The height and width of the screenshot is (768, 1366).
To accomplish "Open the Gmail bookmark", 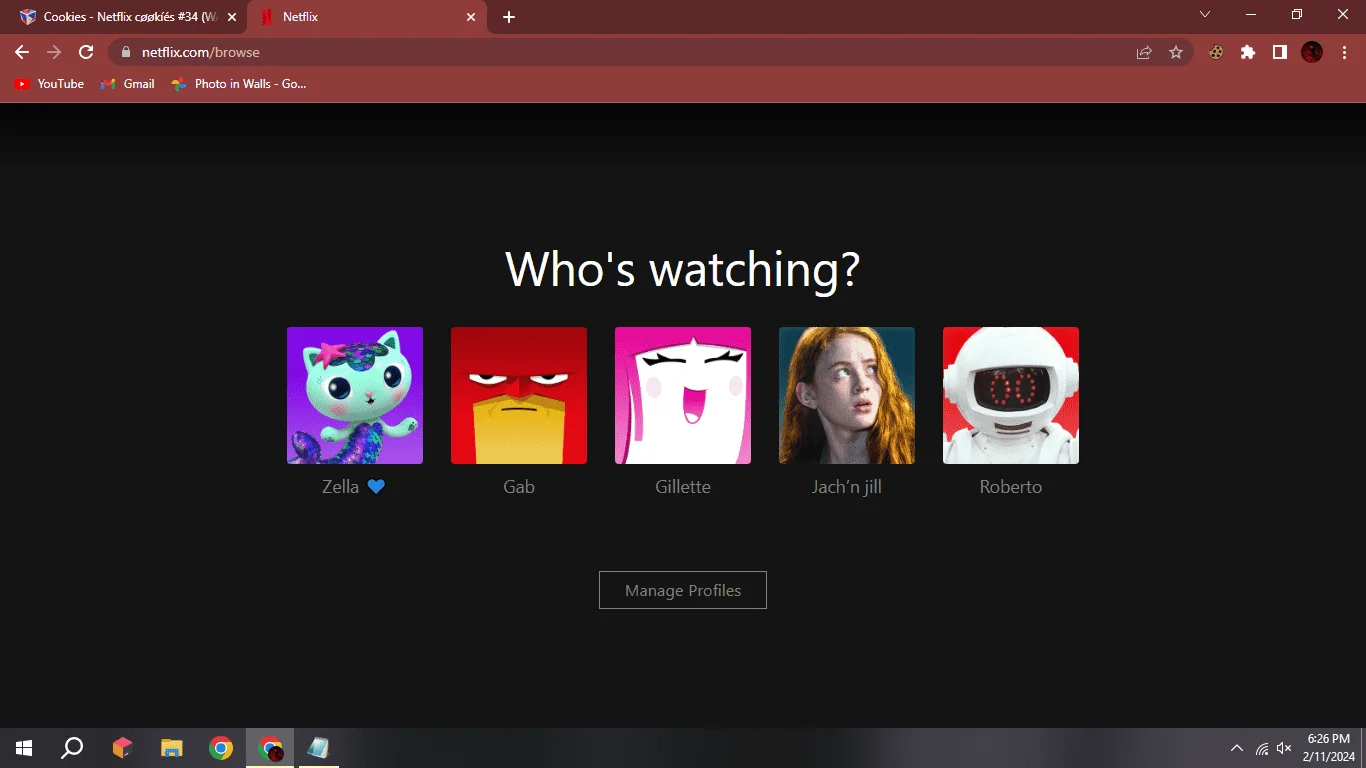I will tap(128, 84).
